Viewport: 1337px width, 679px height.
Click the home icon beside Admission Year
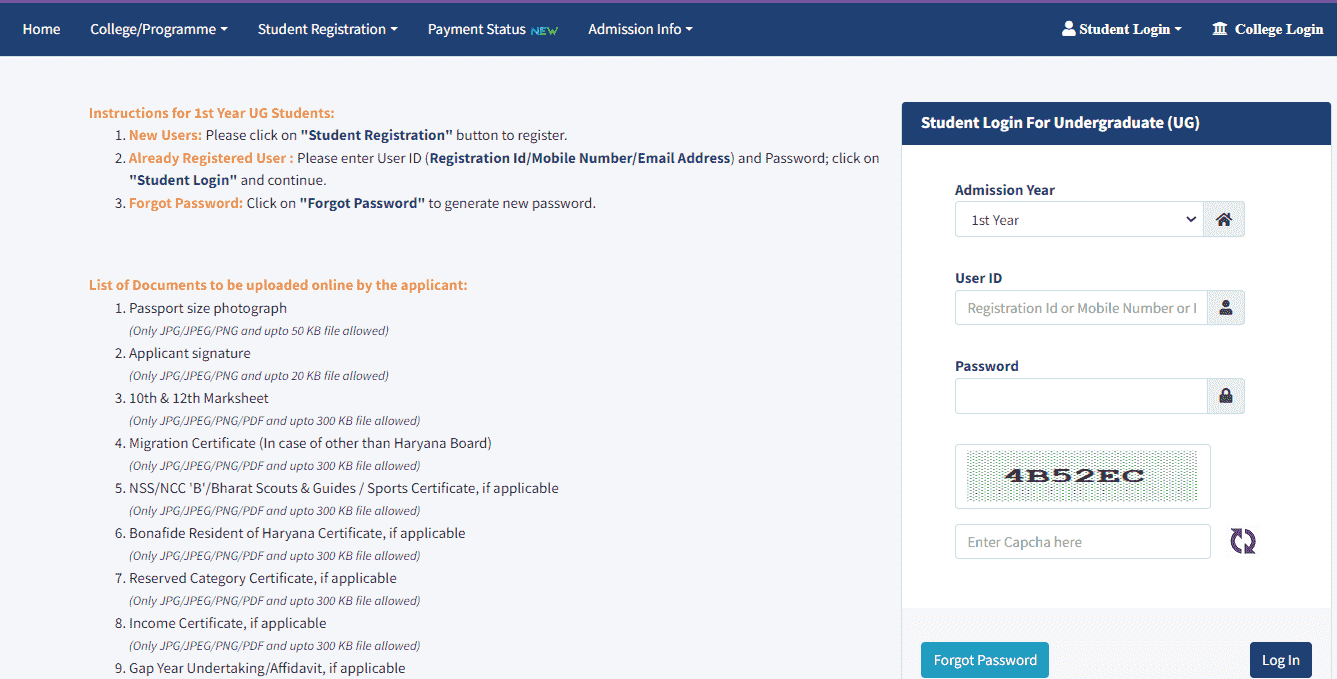pos(1225,220)
